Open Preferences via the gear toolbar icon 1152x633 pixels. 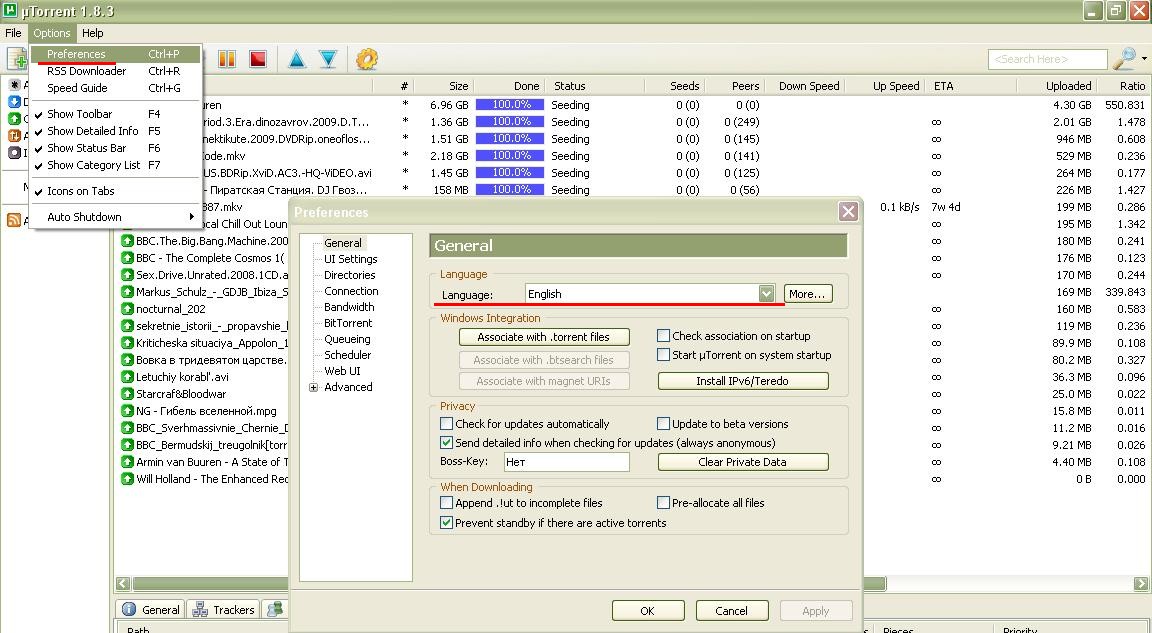pos(367,60)
